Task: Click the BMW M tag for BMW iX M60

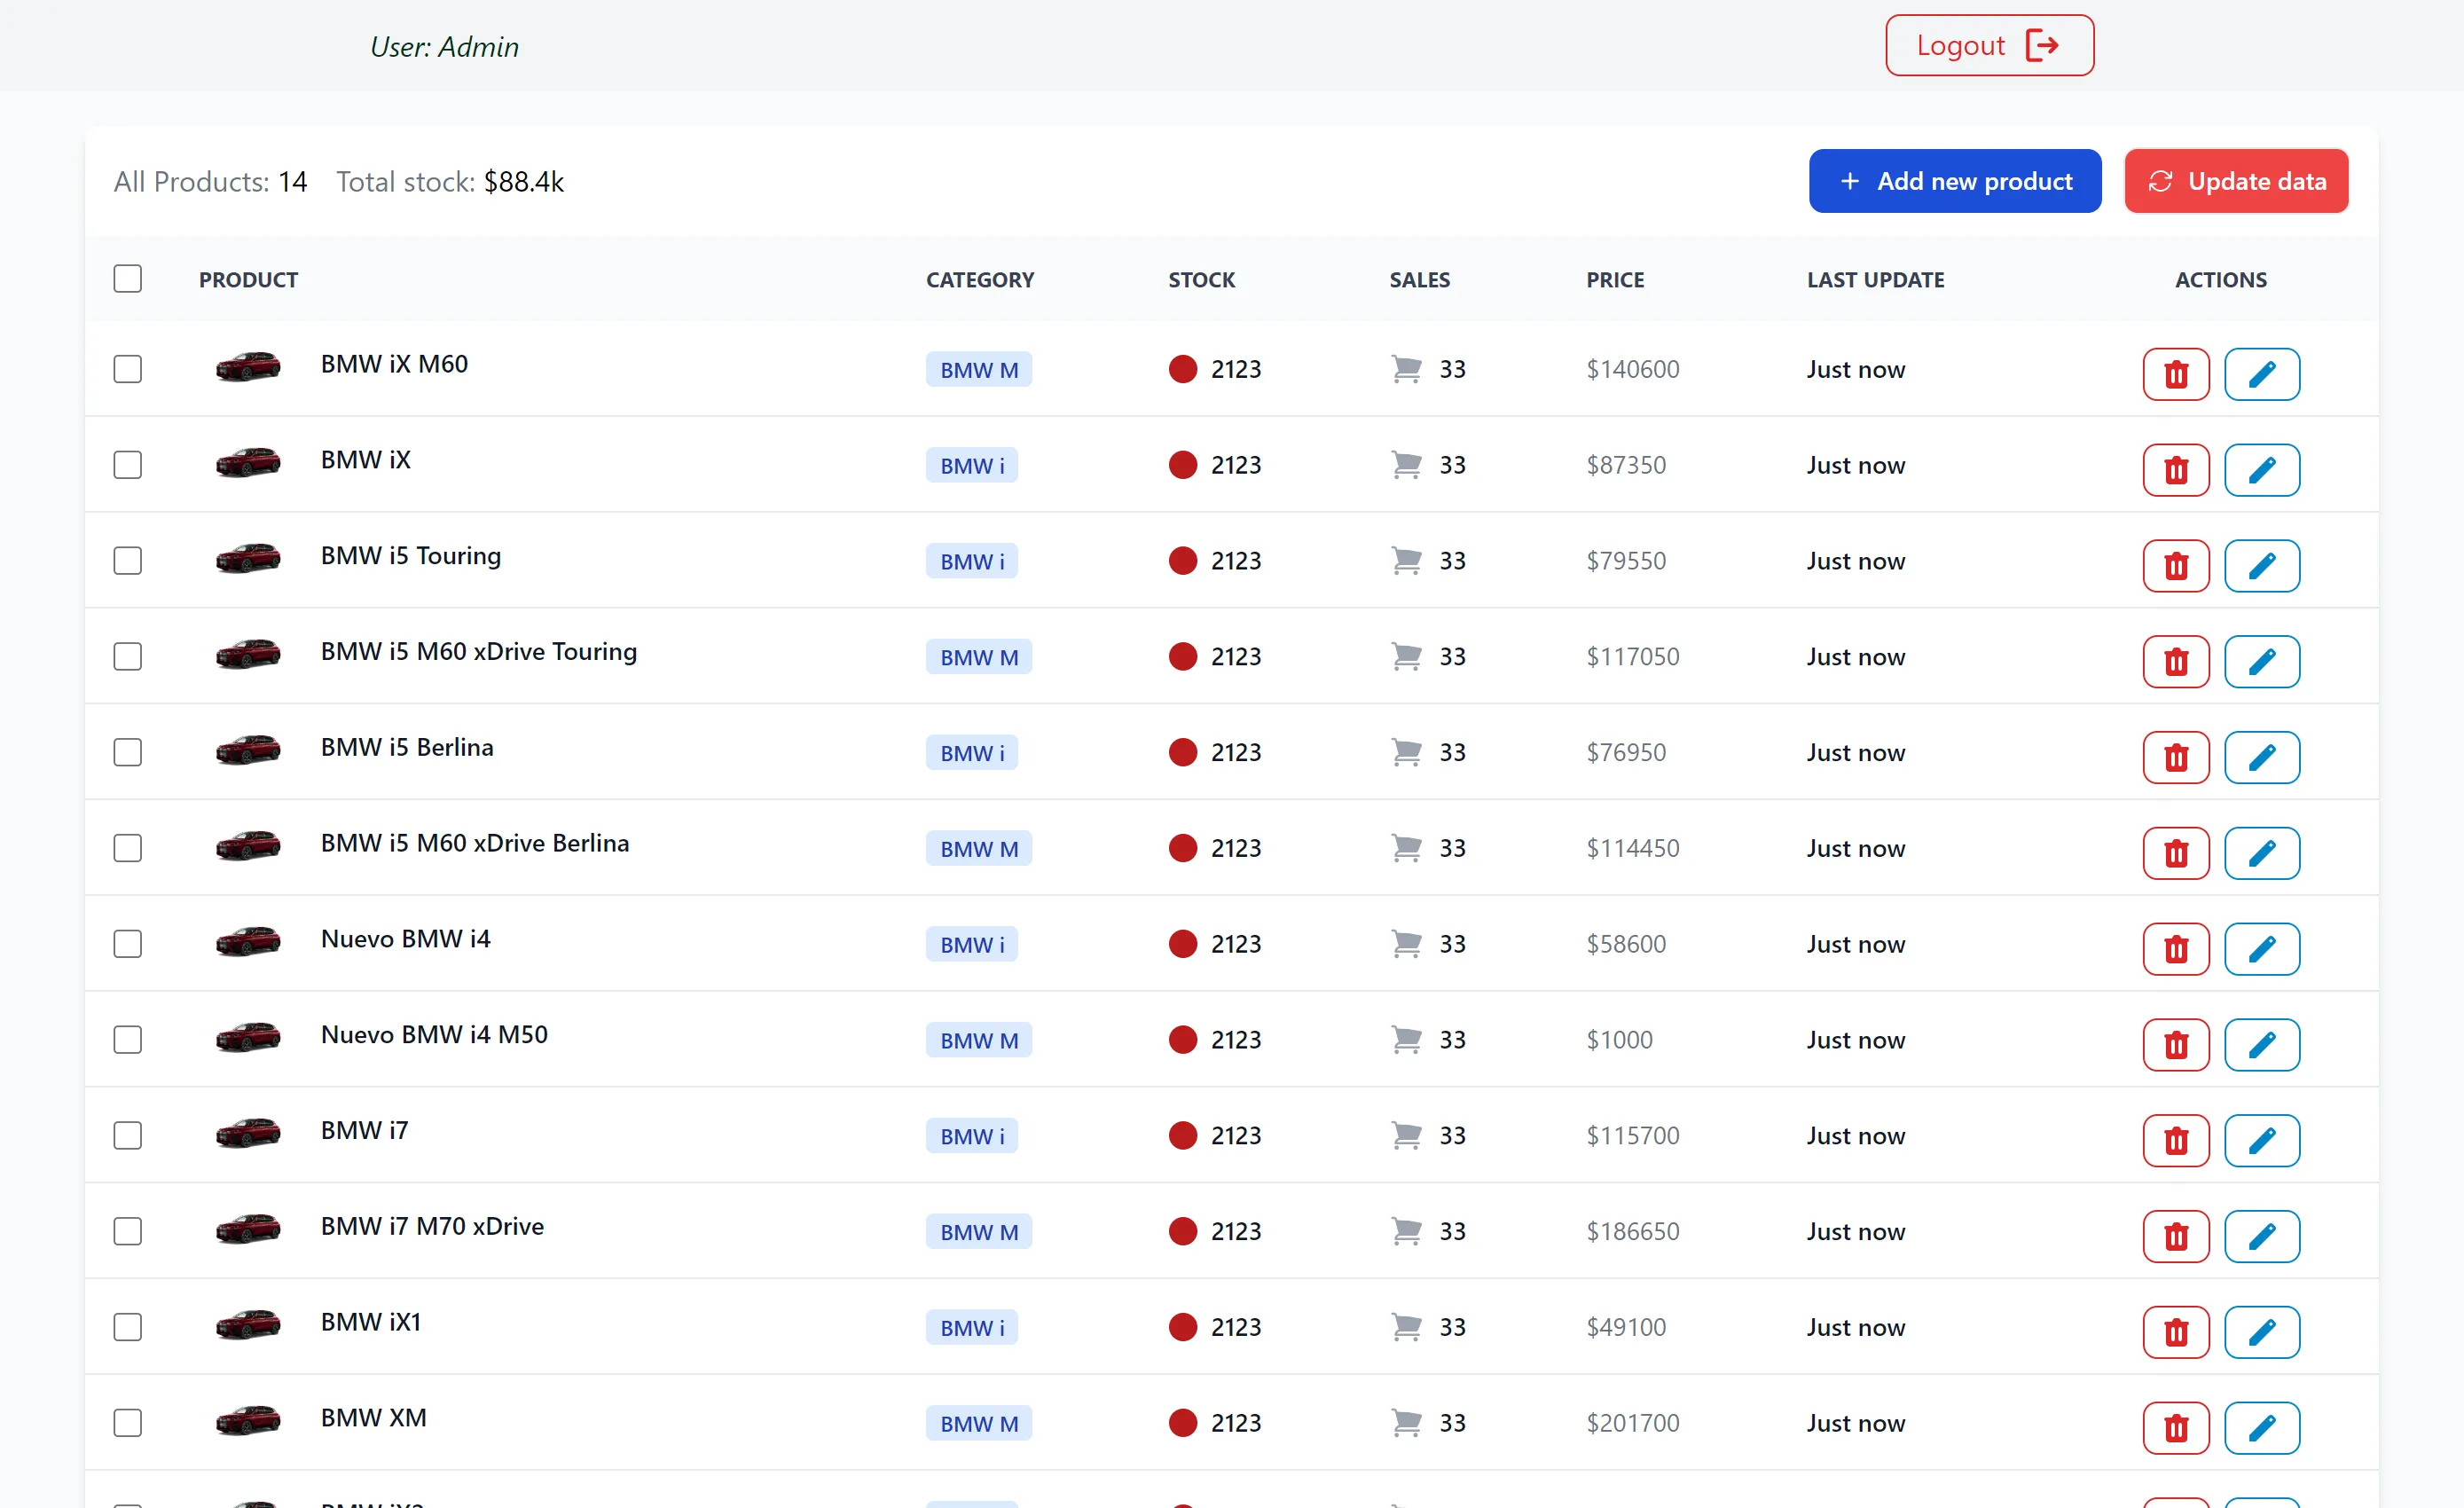Action: (x=979, y=371)
